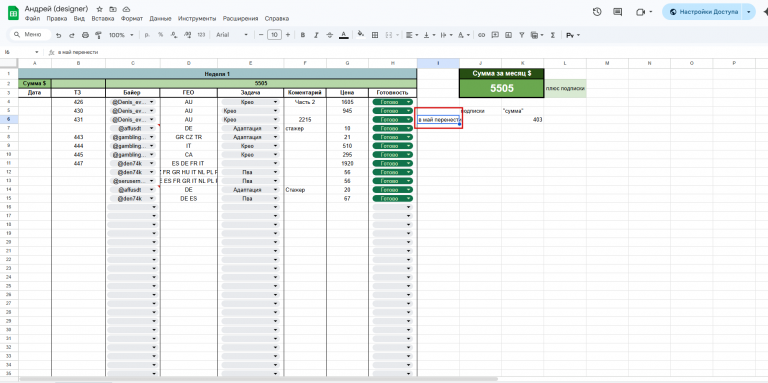Open the Arial font dropdown

(232, 35)
